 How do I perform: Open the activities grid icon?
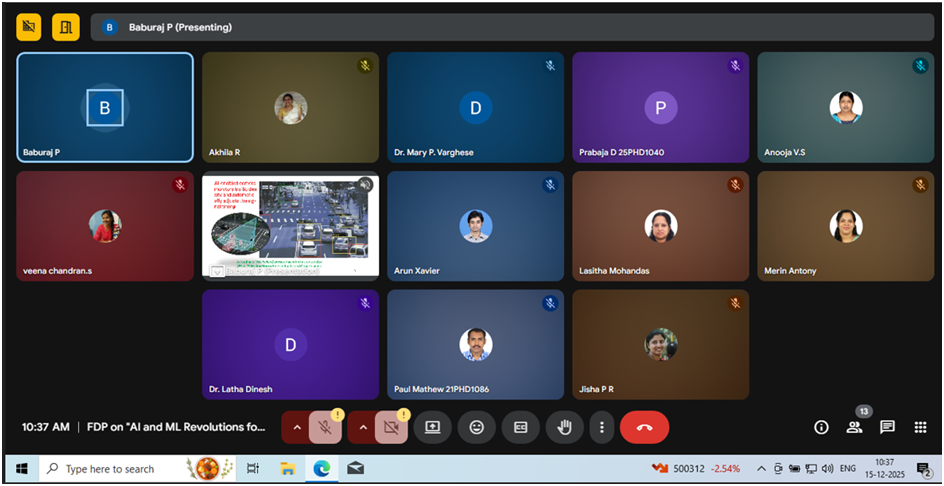click(920, 427)
